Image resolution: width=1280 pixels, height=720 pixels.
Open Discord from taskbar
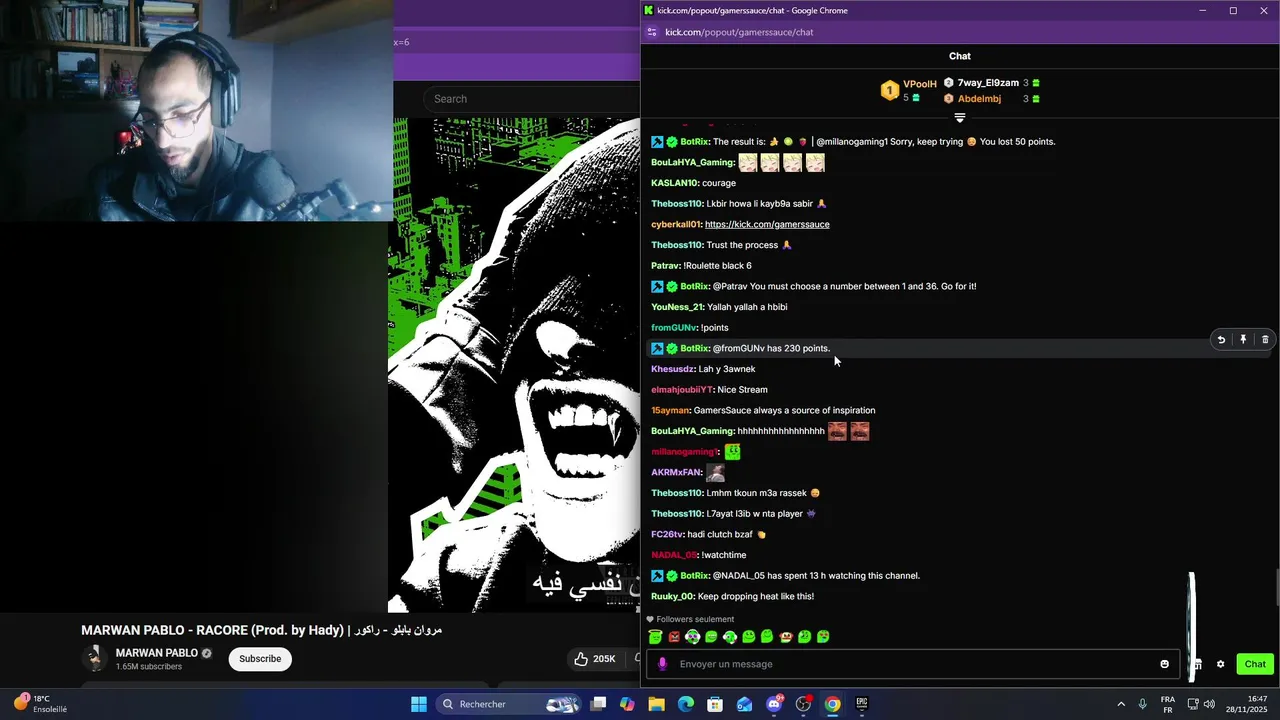click(774, 704)
